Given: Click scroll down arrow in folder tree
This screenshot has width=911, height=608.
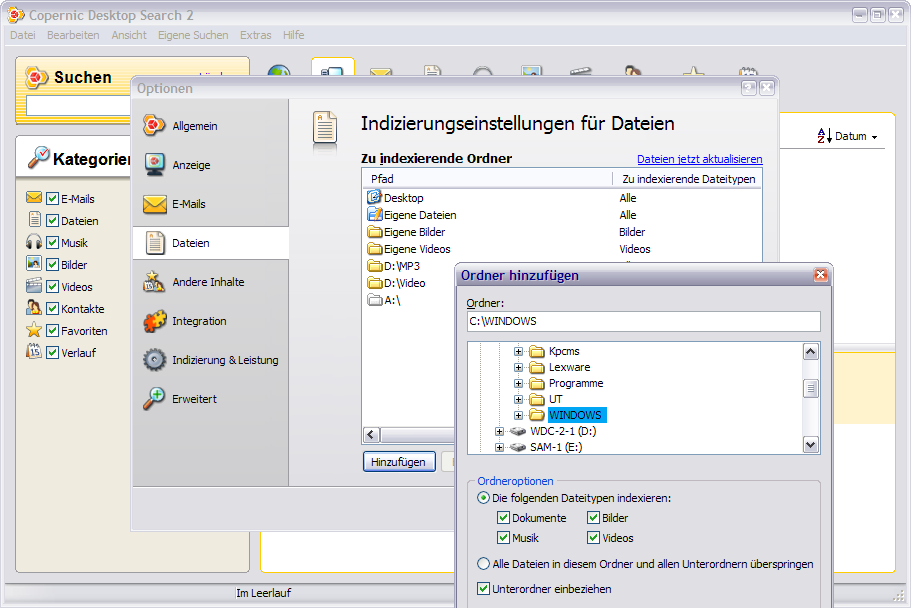Looking at the screenshot, I should tap(810, 445).
